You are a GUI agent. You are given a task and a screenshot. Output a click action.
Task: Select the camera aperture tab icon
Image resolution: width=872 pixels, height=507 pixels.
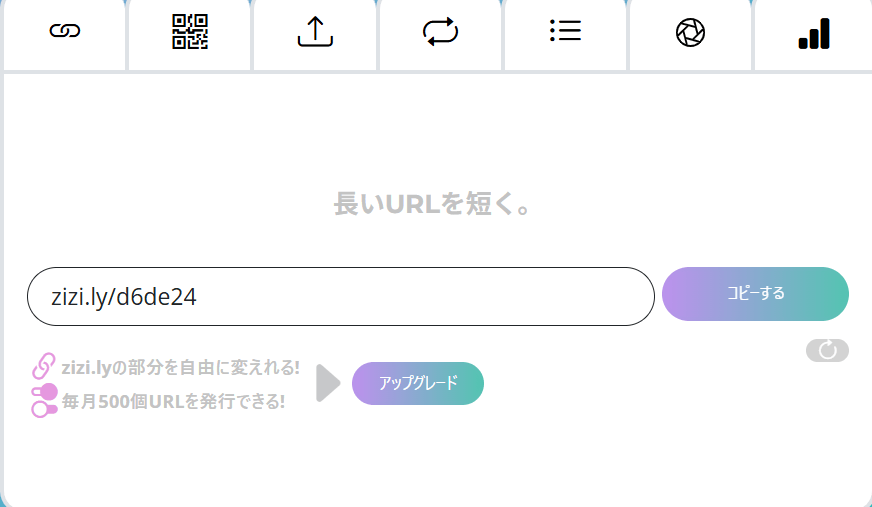point(690,32)
